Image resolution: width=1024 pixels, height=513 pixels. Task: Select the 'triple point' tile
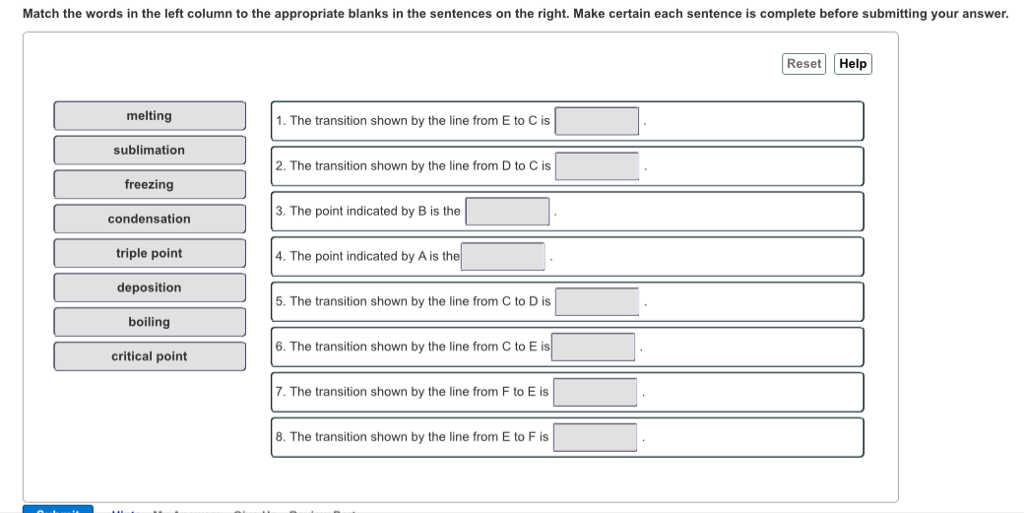(x=149, y=253)
